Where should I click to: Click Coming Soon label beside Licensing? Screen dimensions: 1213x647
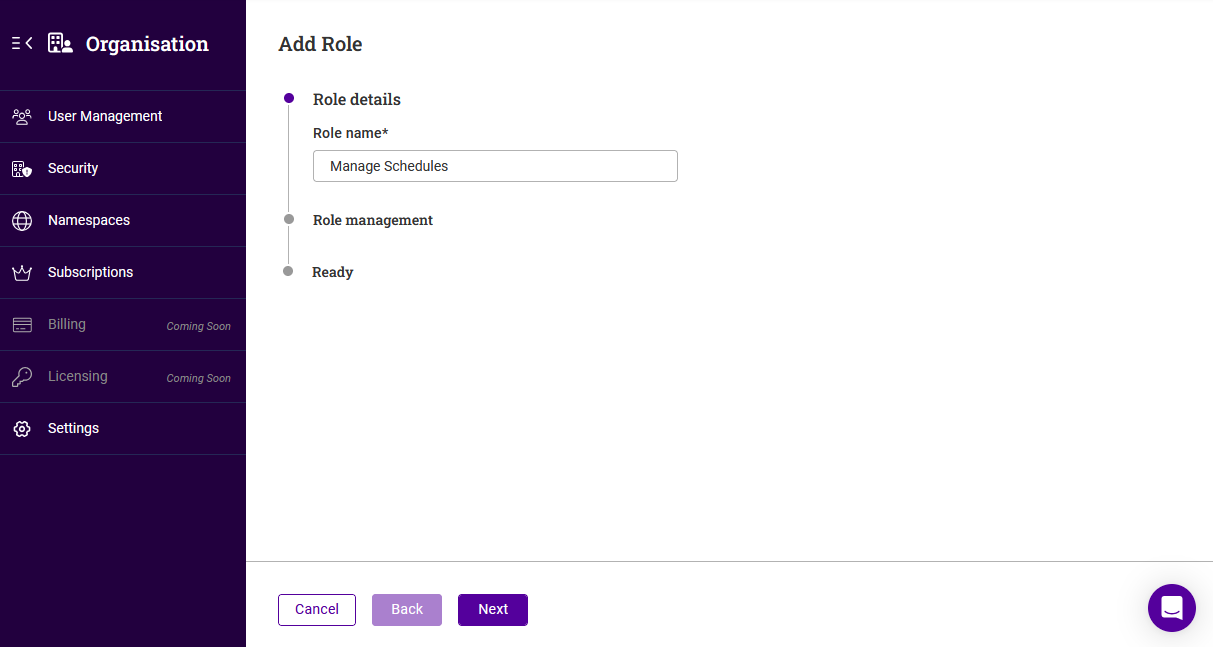[x=199, y=378]
